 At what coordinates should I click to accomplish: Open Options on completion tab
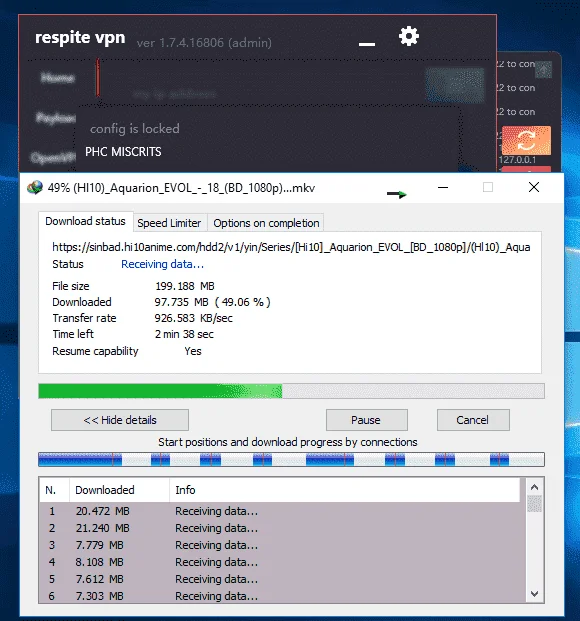266,223
